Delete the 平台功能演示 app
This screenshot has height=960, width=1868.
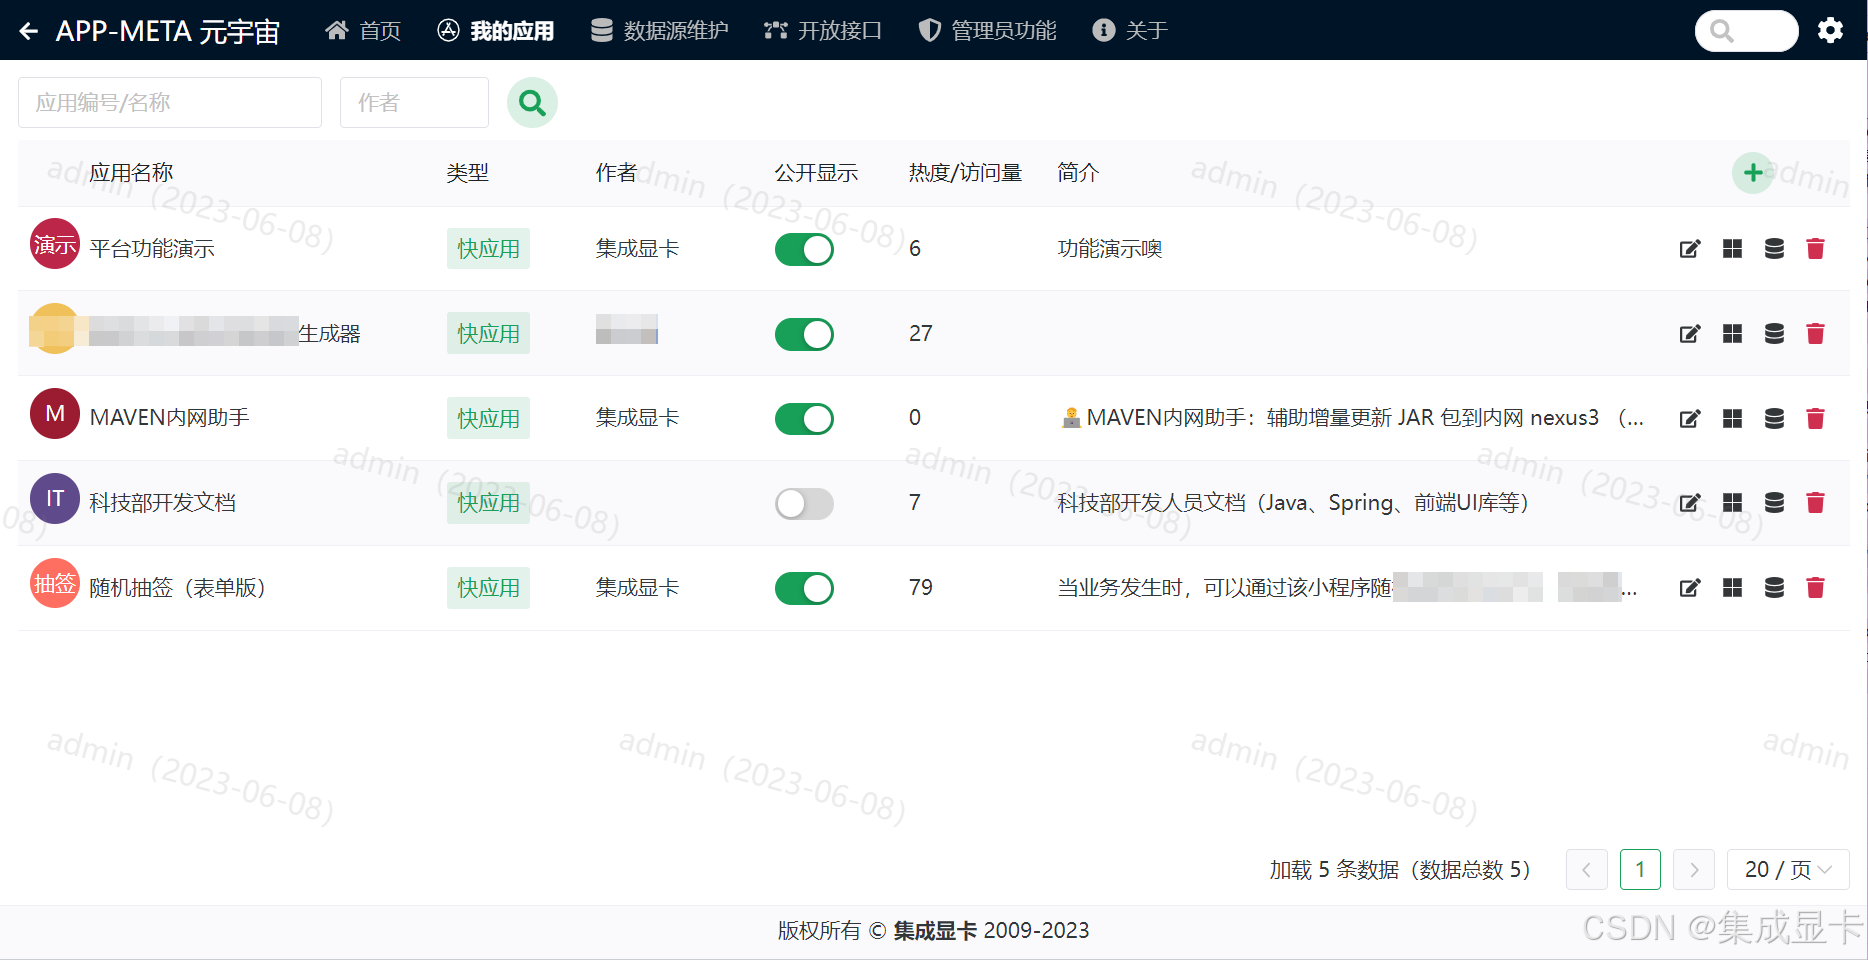pos(1816,249)
